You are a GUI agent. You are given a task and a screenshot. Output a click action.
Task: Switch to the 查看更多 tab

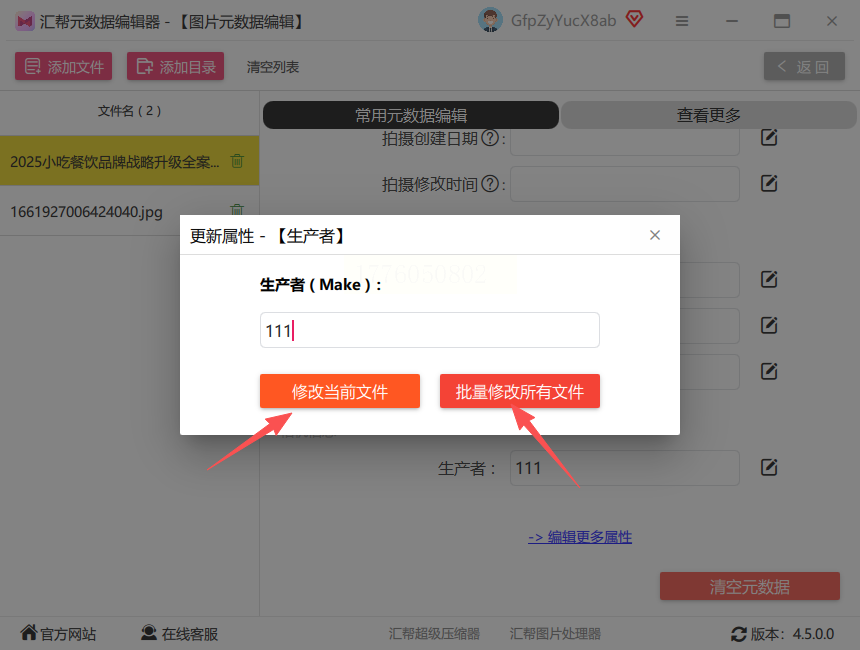[709, 115]
